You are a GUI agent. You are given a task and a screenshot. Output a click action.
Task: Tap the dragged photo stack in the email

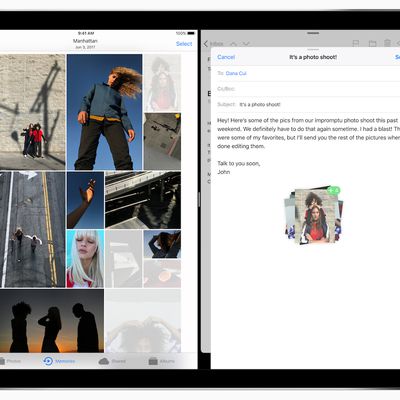pos(313,216)
